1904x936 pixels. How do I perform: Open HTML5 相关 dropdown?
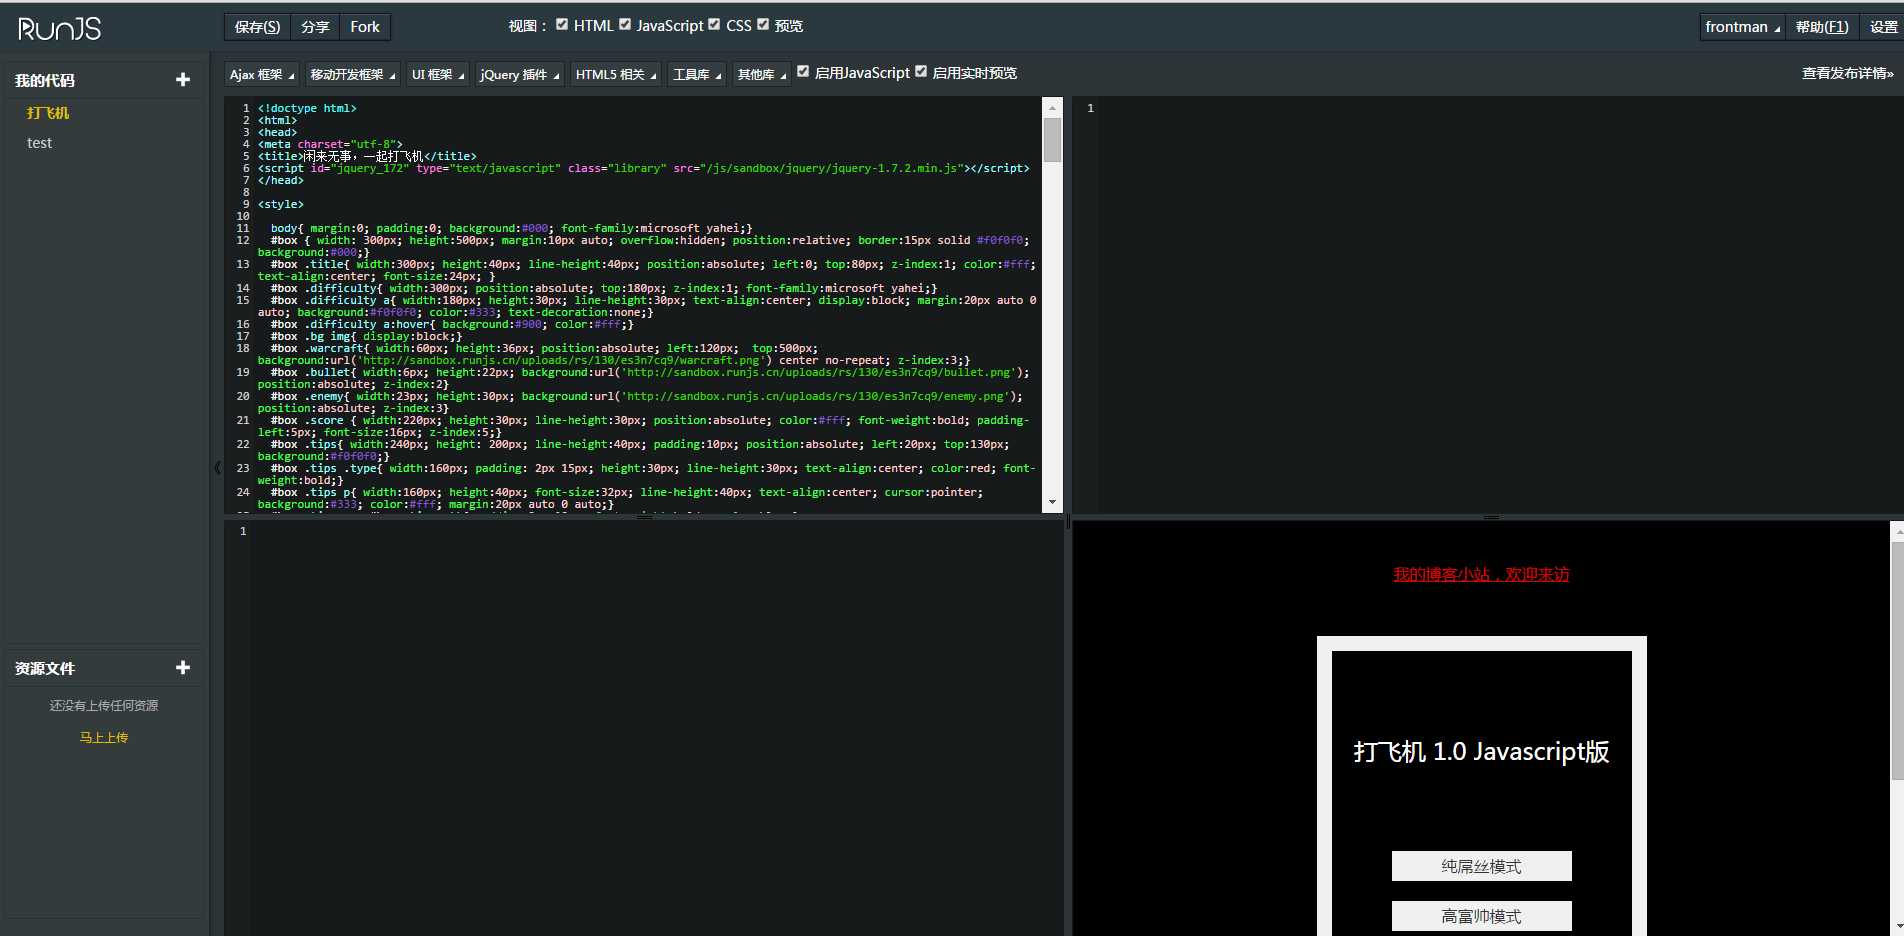(x=615, y=74)
